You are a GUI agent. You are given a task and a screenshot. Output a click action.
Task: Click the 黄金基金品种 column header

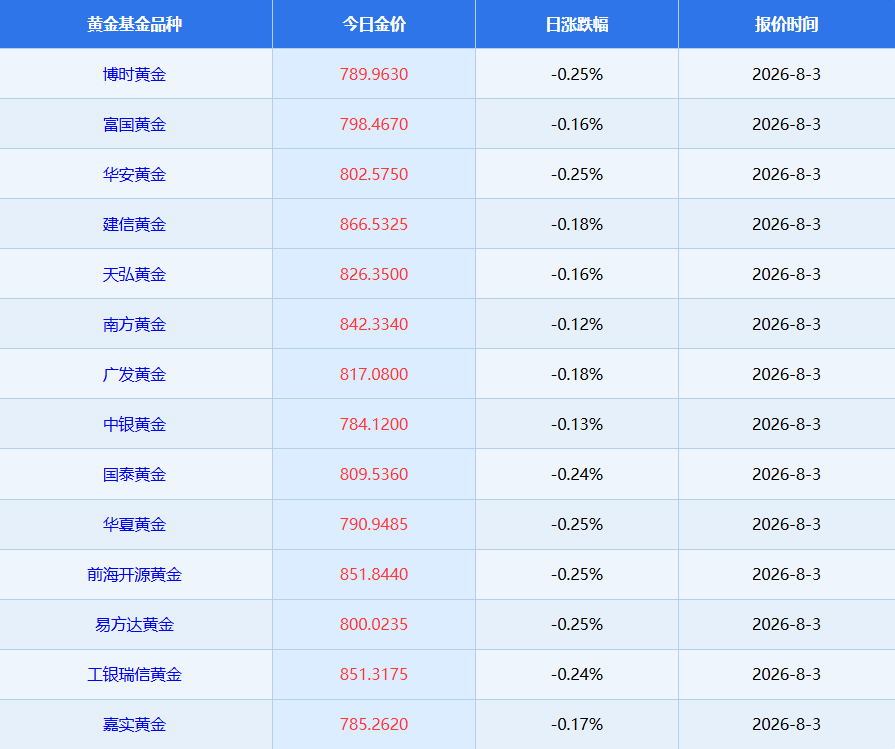pos(134,24)
